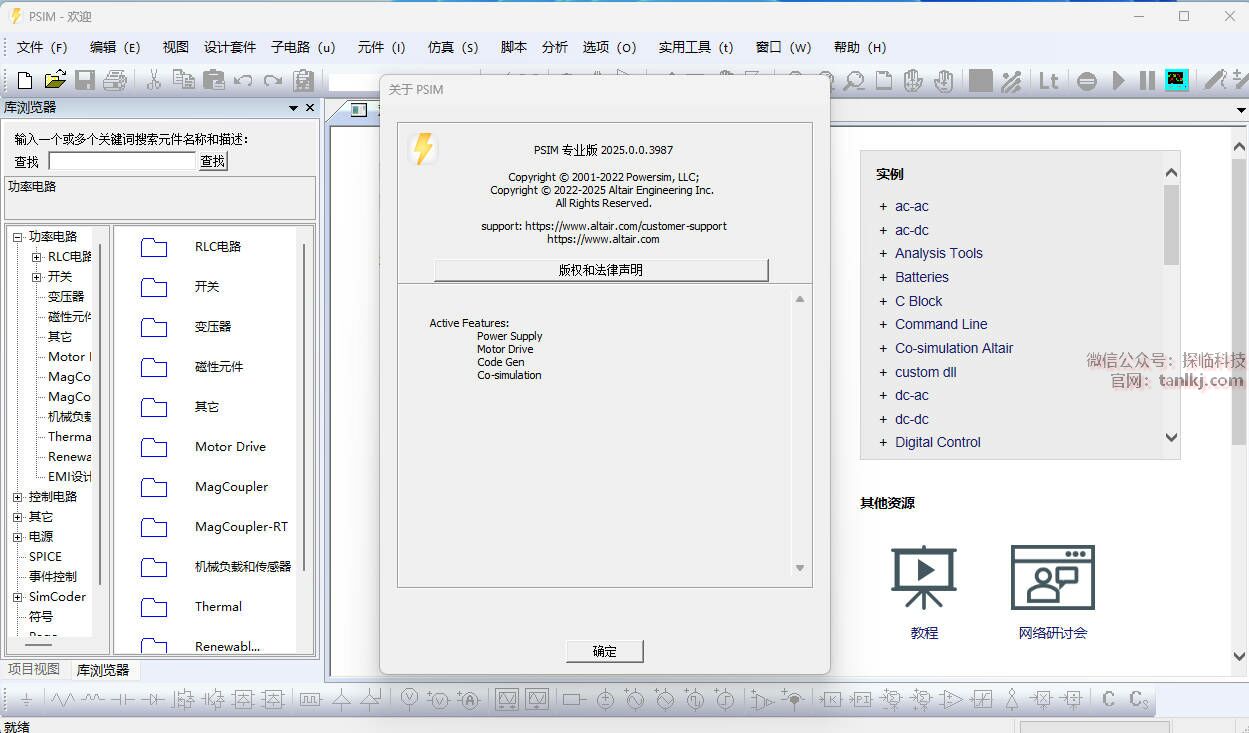Select the SPICE tree item
The width and height of the screenshot is (1249, 733).
[45, 557]
